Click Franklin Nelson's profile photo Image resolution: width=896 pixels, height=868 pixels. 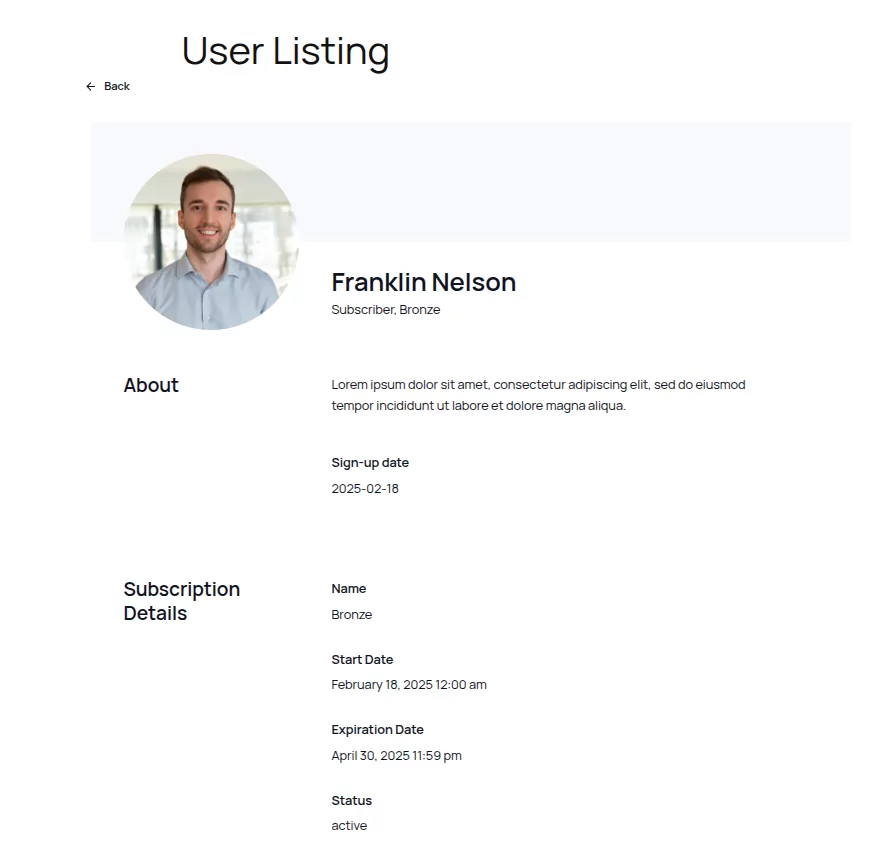tap(211, 242)
